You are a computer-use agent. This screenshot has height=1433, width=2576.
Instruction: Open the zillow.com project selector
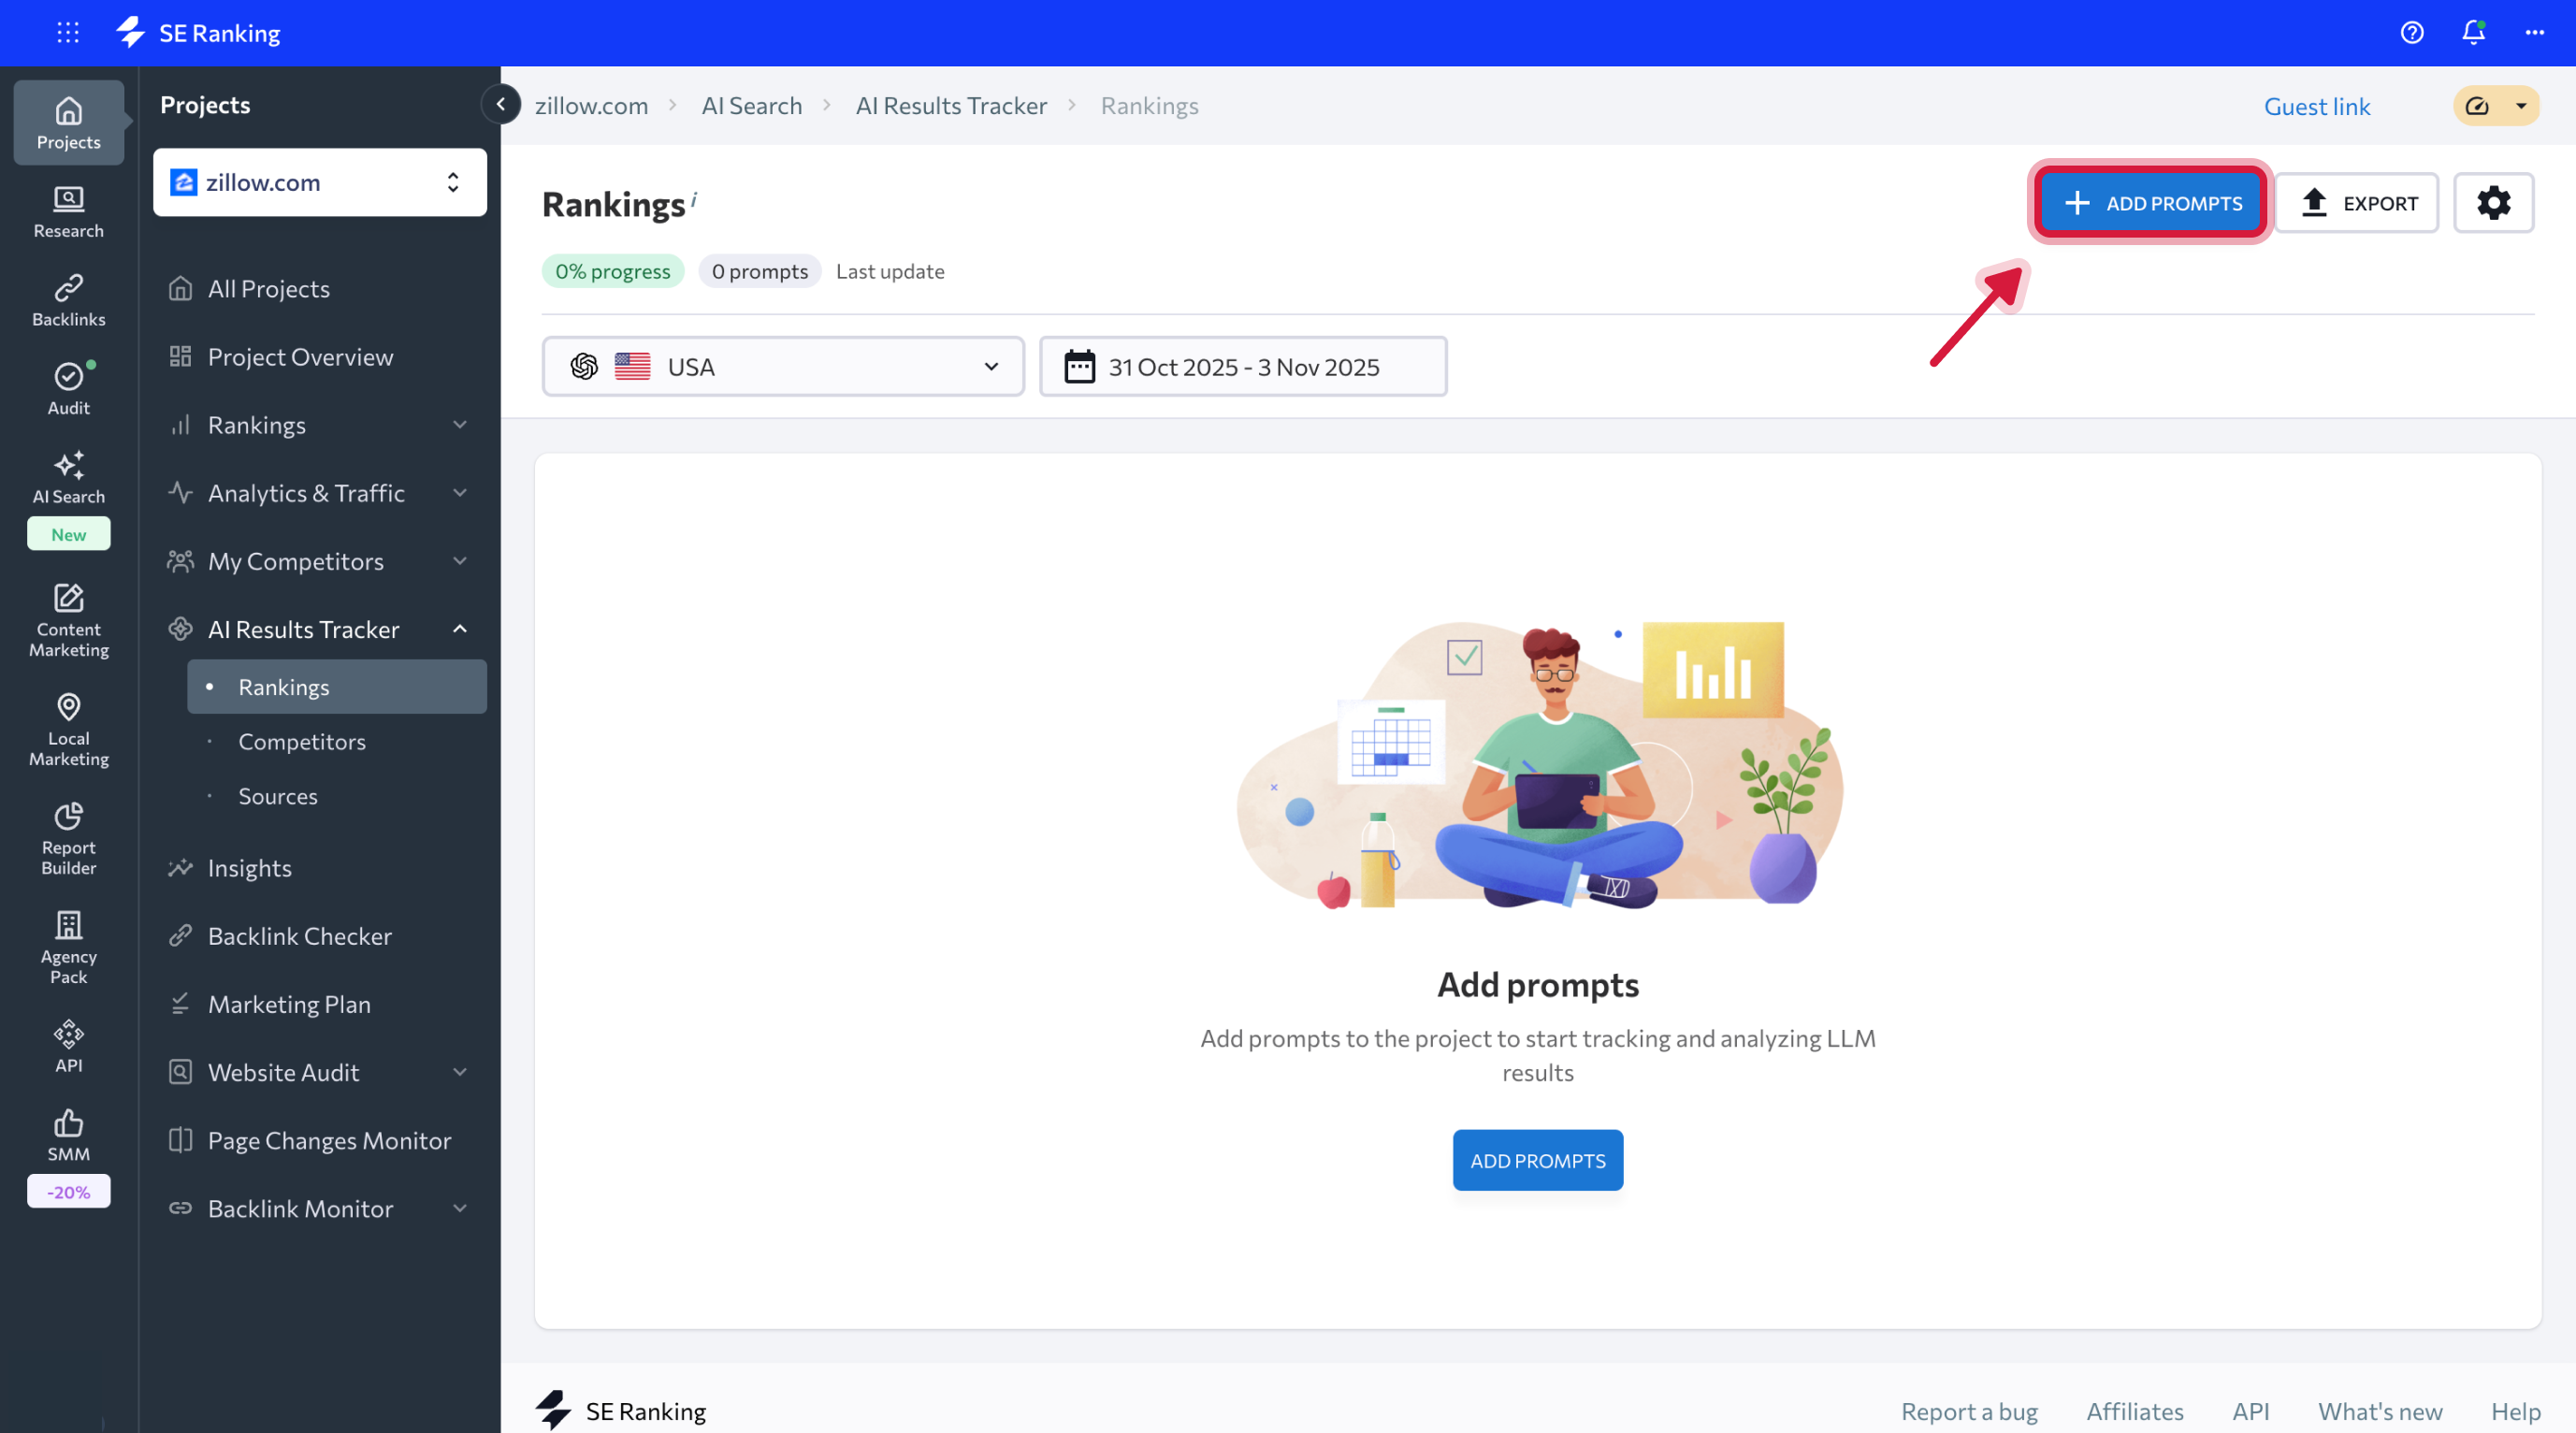319,182
